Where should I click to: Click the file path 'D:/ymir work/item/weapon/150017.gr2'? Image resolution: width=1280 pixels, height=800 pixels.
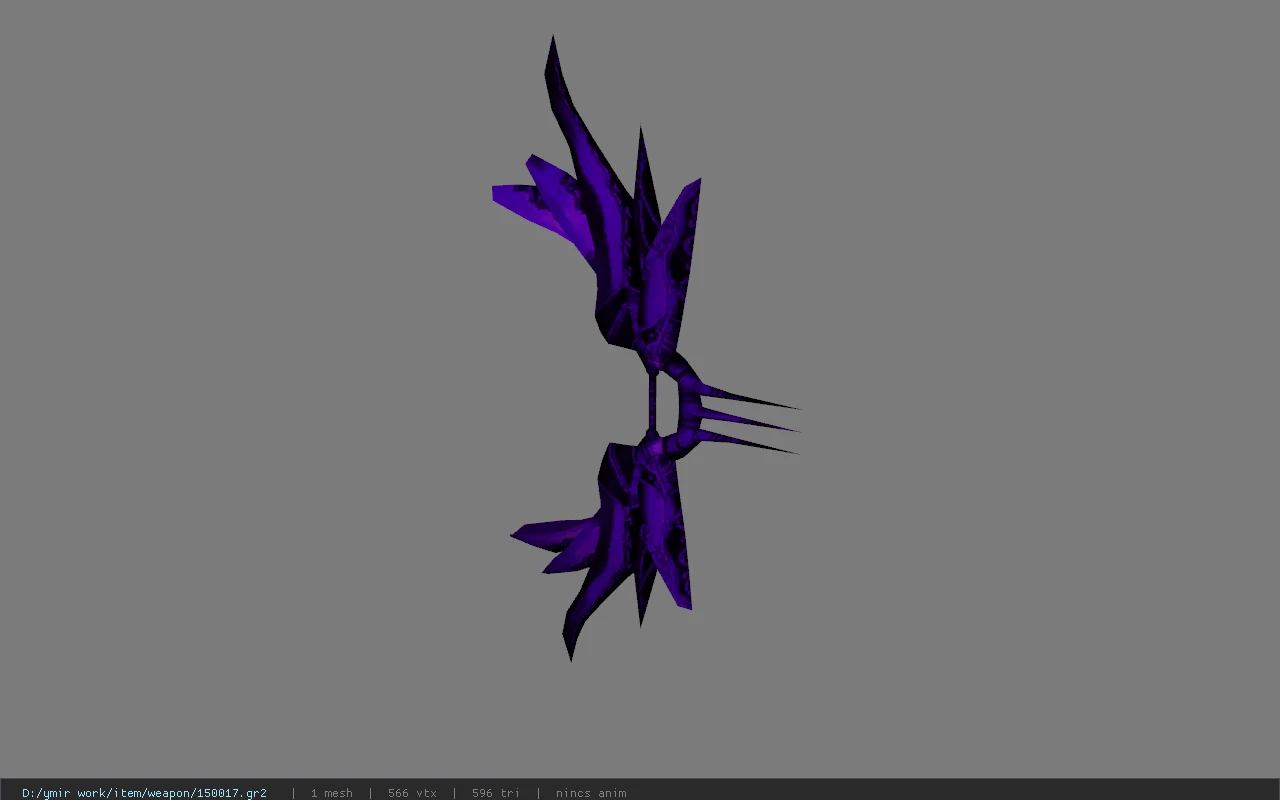(144, 793)
